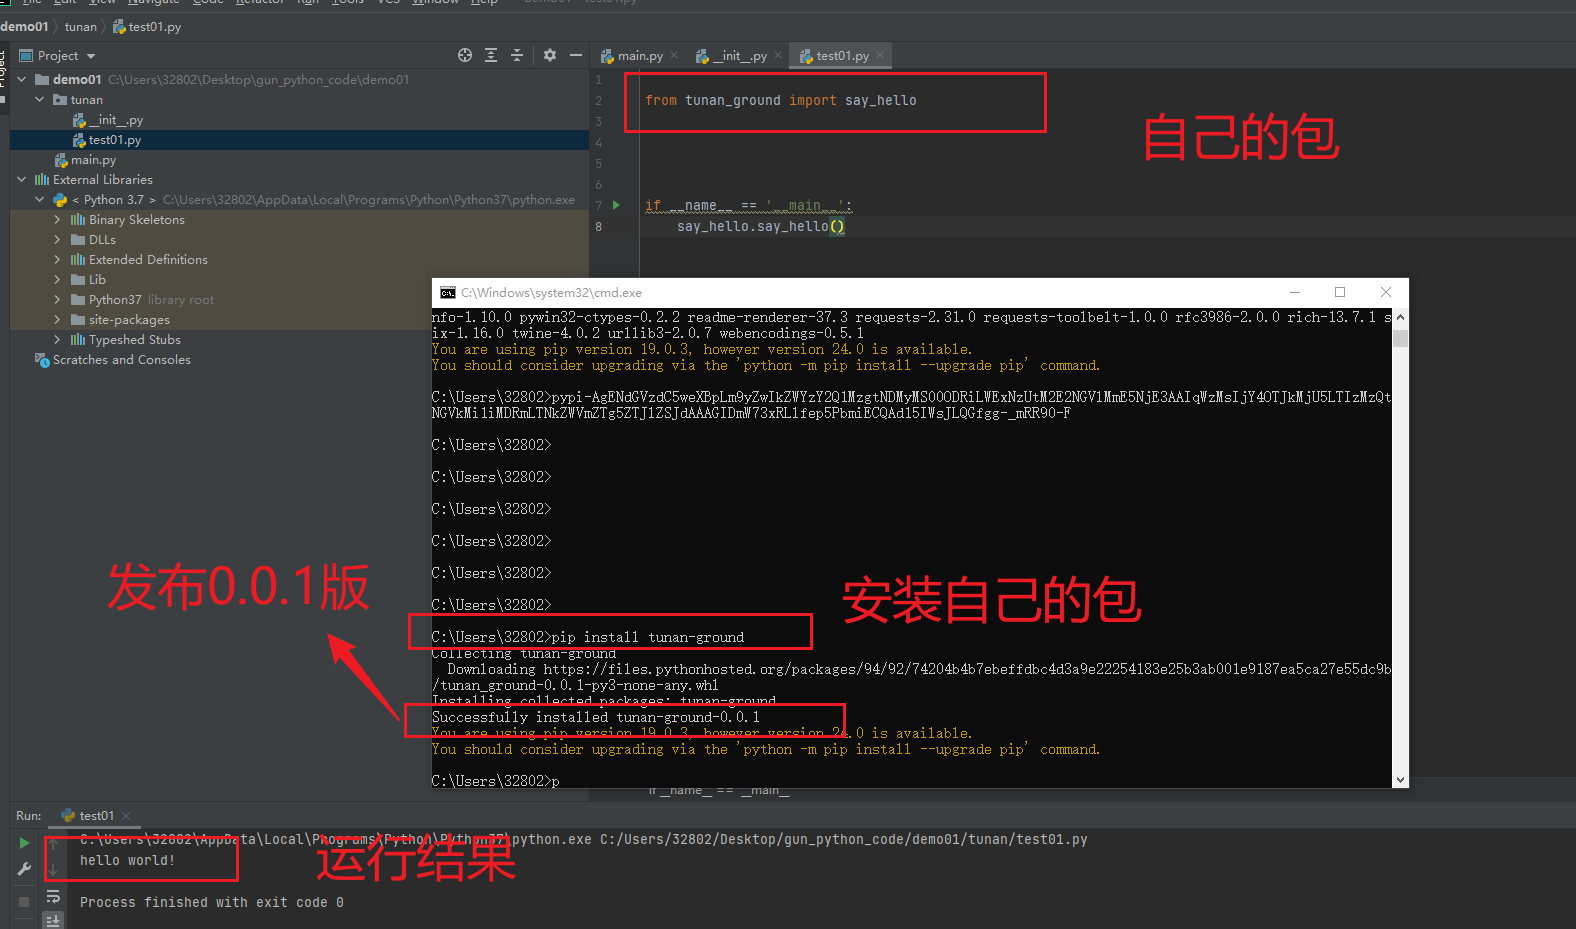The height and width of the screenshot is (929, 1576).
Task: Expand the Binary Skeletons node
Action: pos(57,220)
